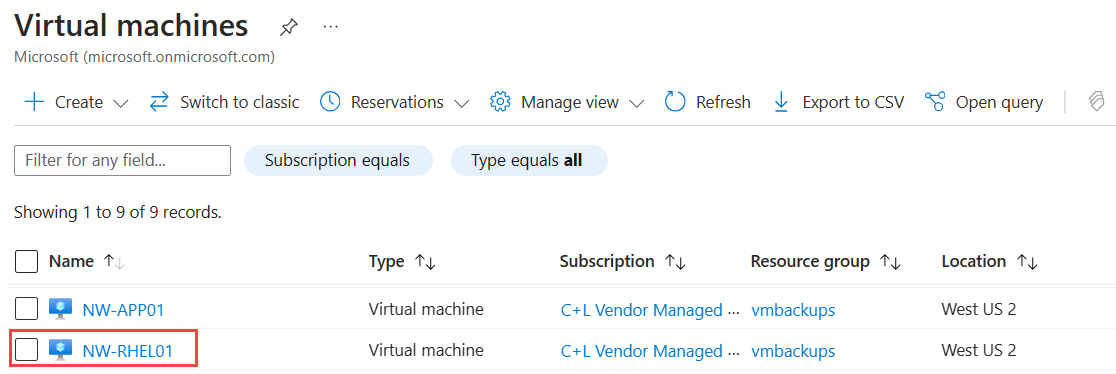Click the NW-RHEL01 virtual machine icon

pyautogui.click(x=60, y=350)
